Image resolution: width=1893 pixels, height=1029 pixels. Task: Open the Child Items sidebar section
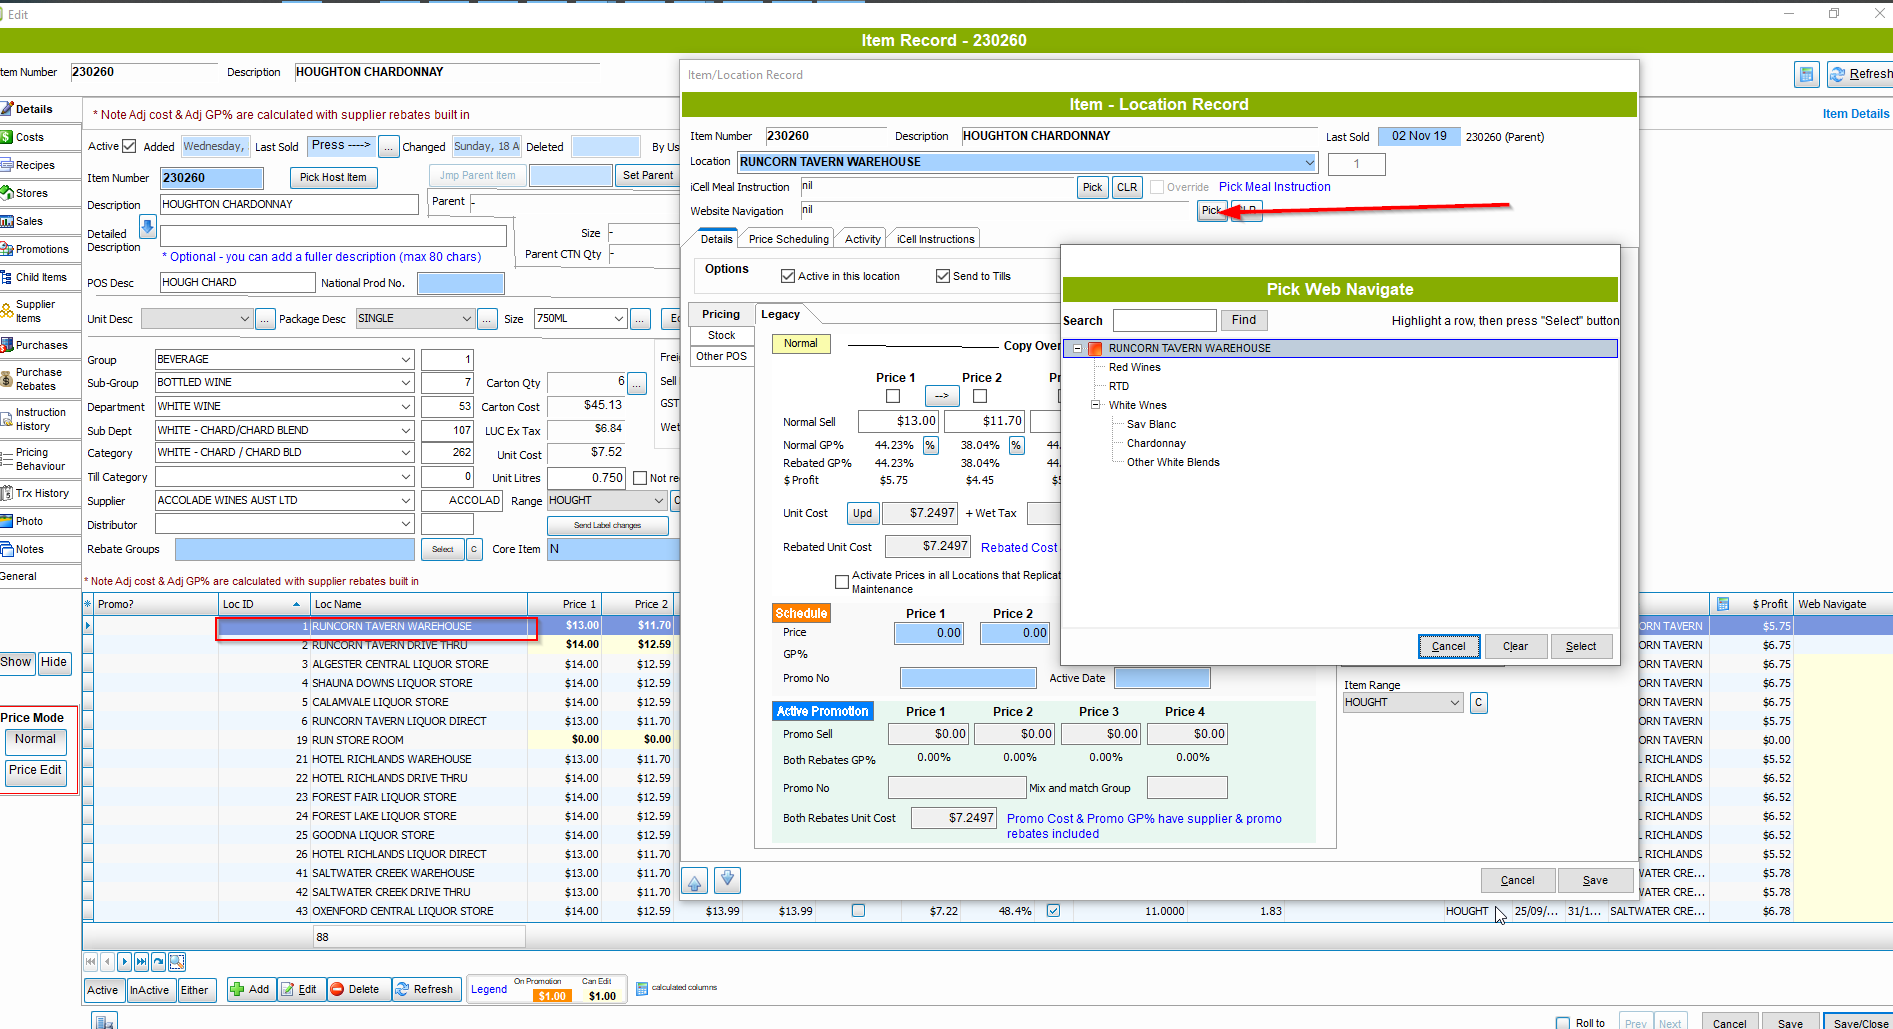click(41, 277)
